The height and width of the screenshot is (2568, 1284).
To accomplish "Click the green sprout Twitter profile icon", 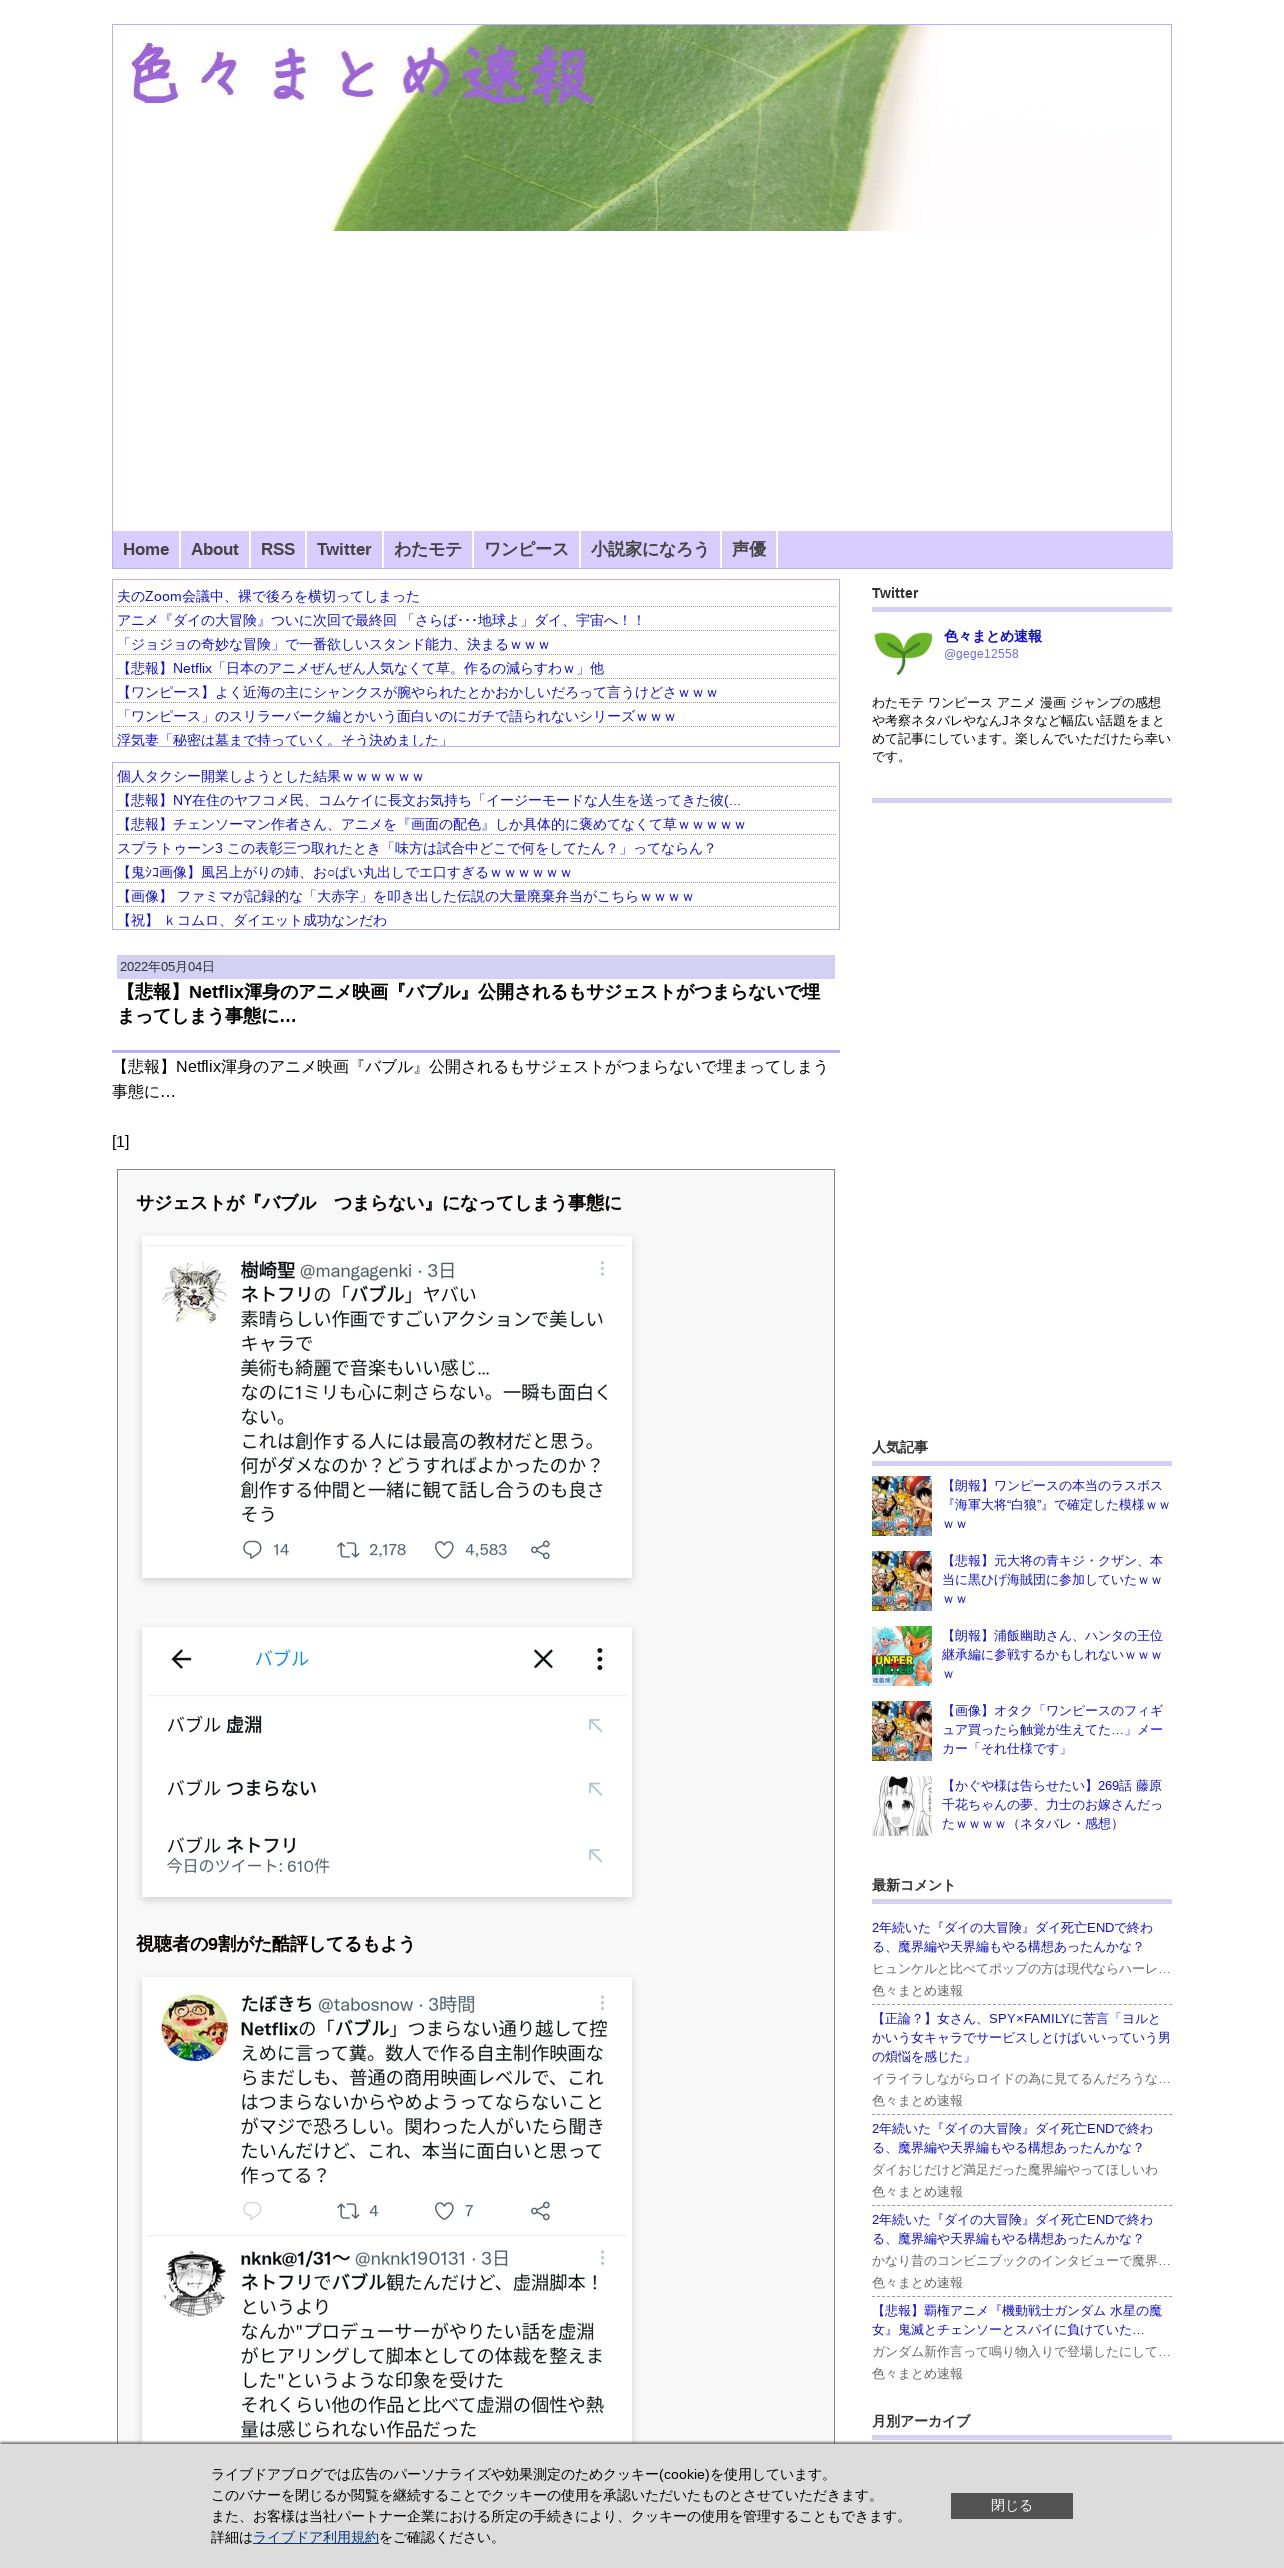I will [x=902, y=650].
